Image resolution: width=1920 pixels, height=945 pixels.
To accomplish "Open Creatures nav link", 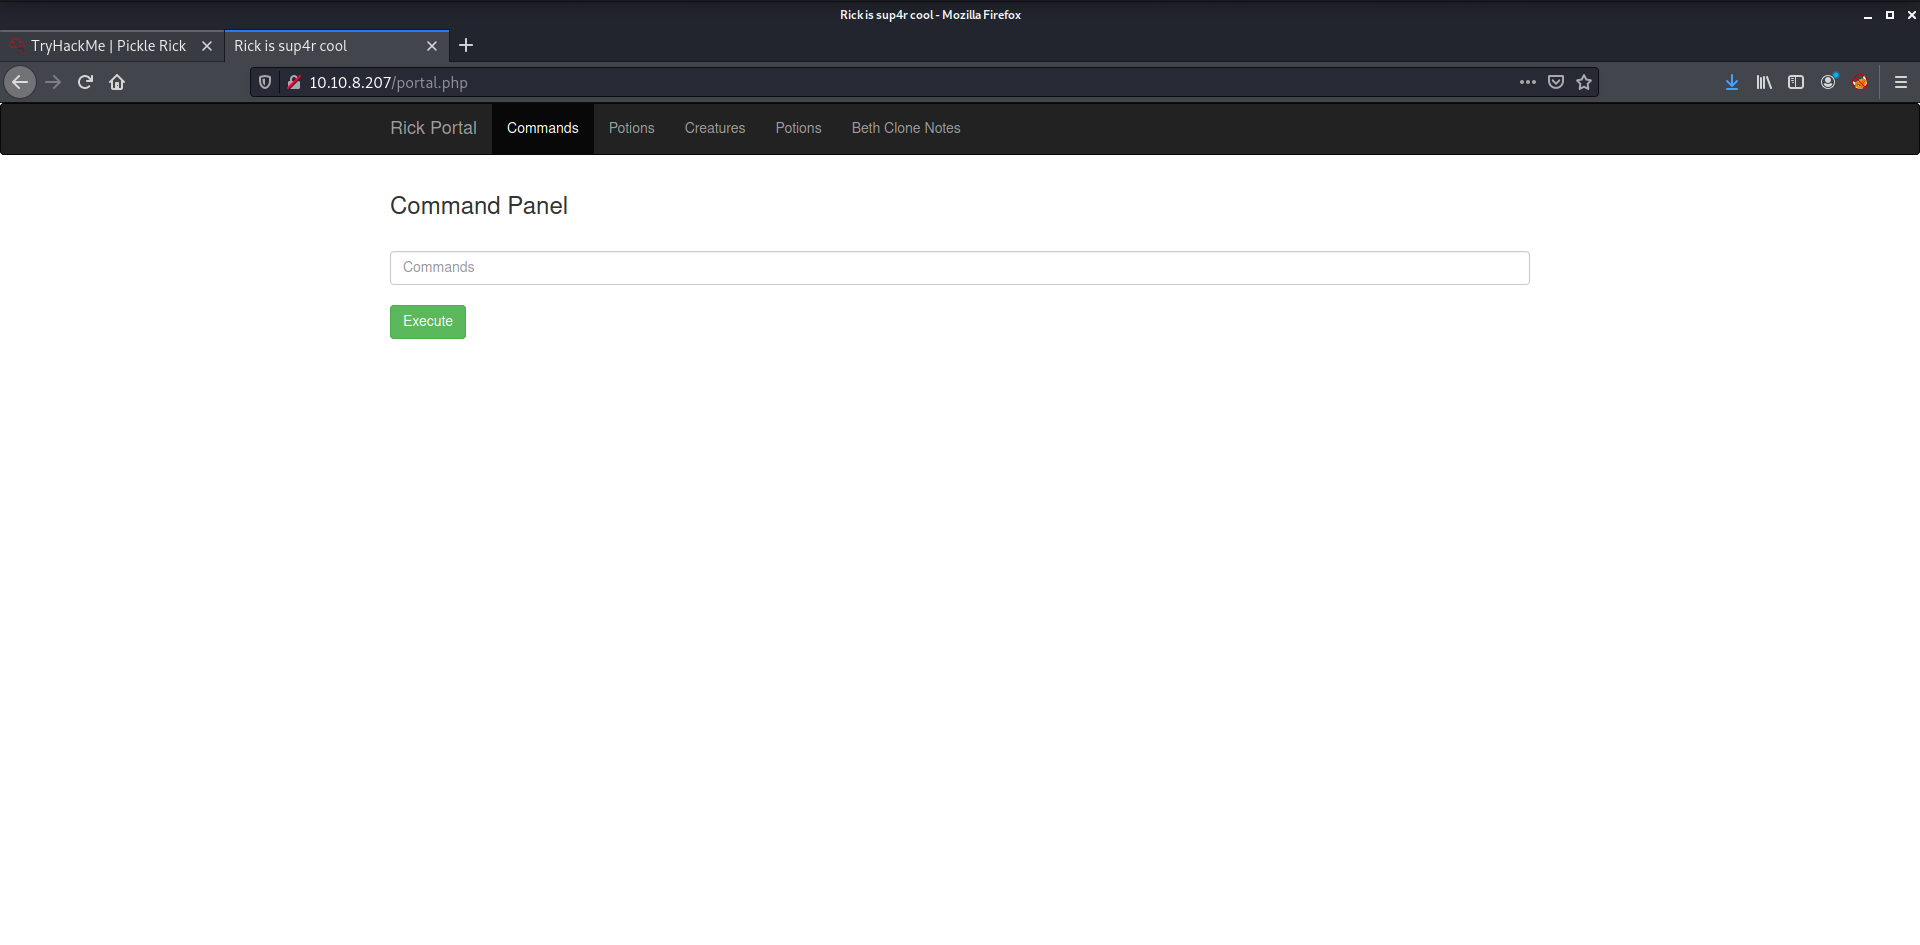I will coord(715,128).
